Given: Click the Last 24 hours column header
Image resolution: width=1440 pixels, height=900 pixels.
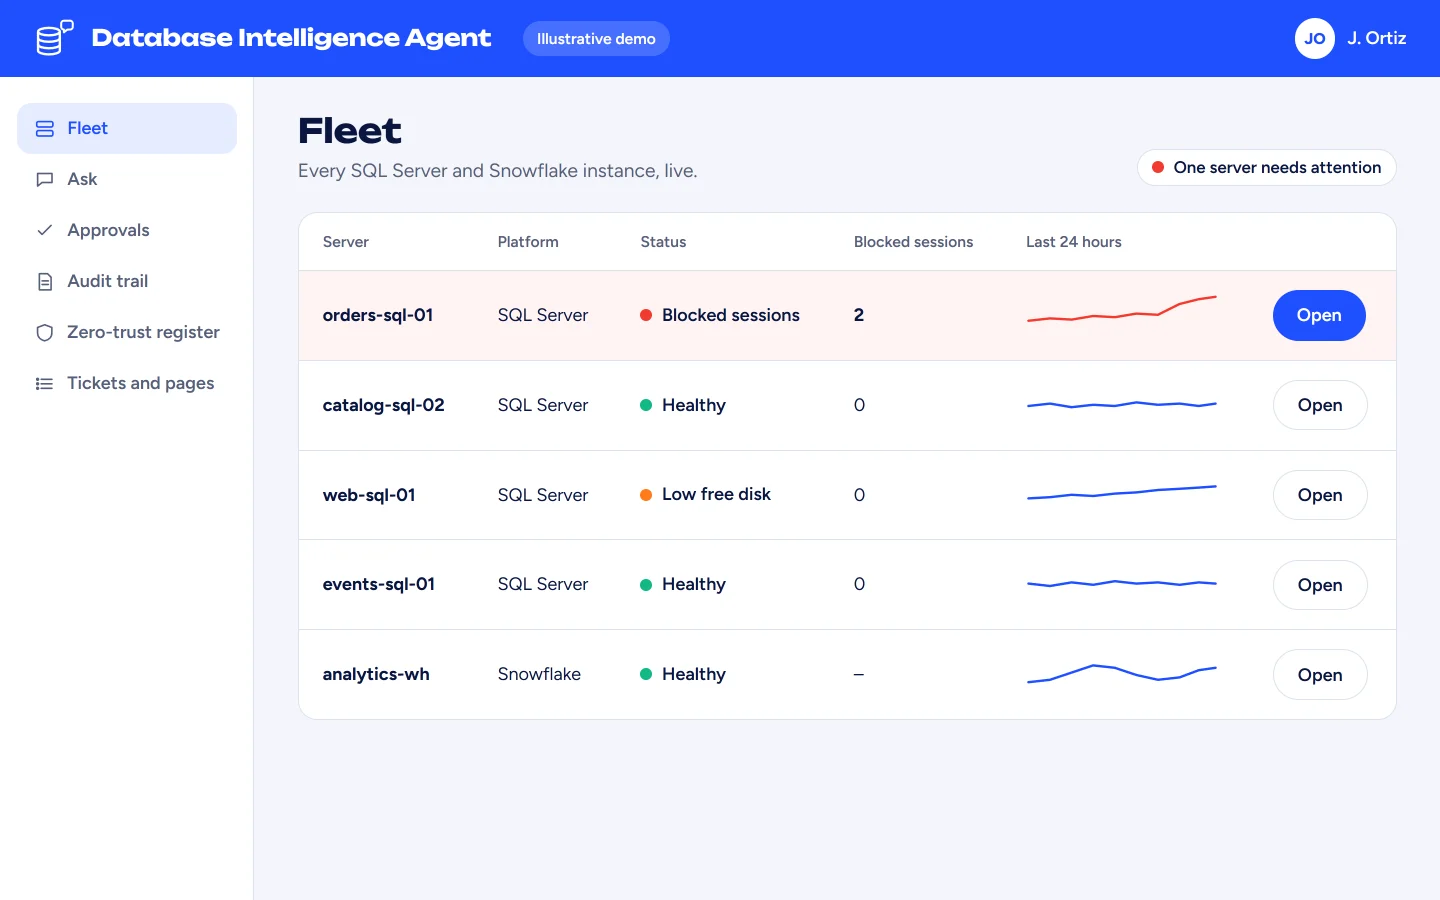Looking at the screenshot, I should [1074, 242].
